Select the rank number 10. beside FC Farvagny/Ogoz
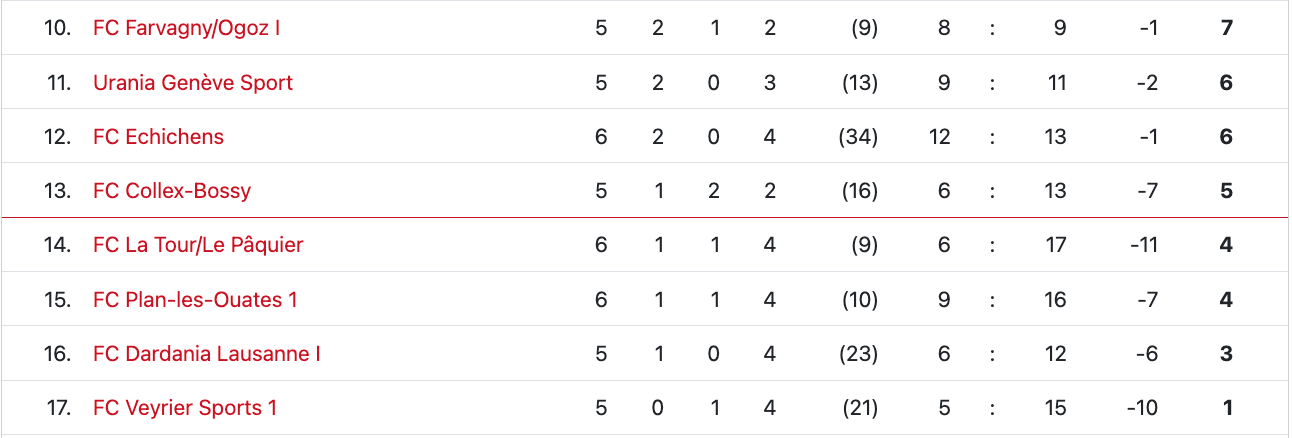The image size is (1292, 438). (x=58, y=28)
